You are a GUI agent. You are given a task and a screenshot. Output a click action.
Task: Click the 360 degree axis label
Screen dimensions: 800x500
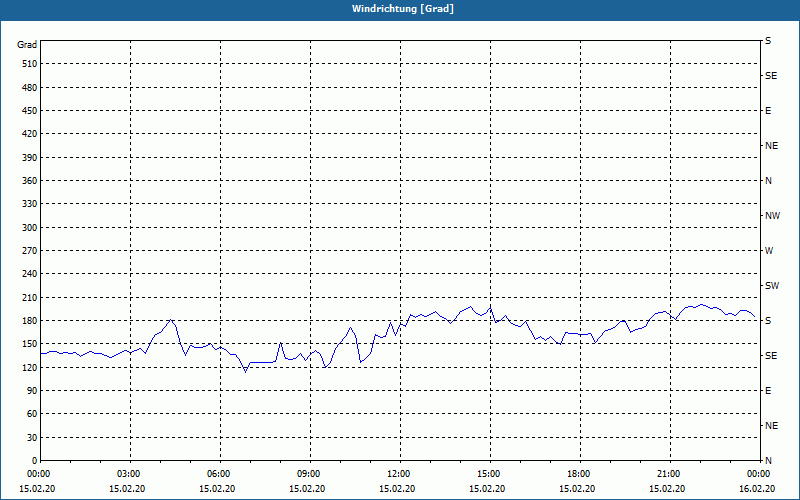pos(30,181)
